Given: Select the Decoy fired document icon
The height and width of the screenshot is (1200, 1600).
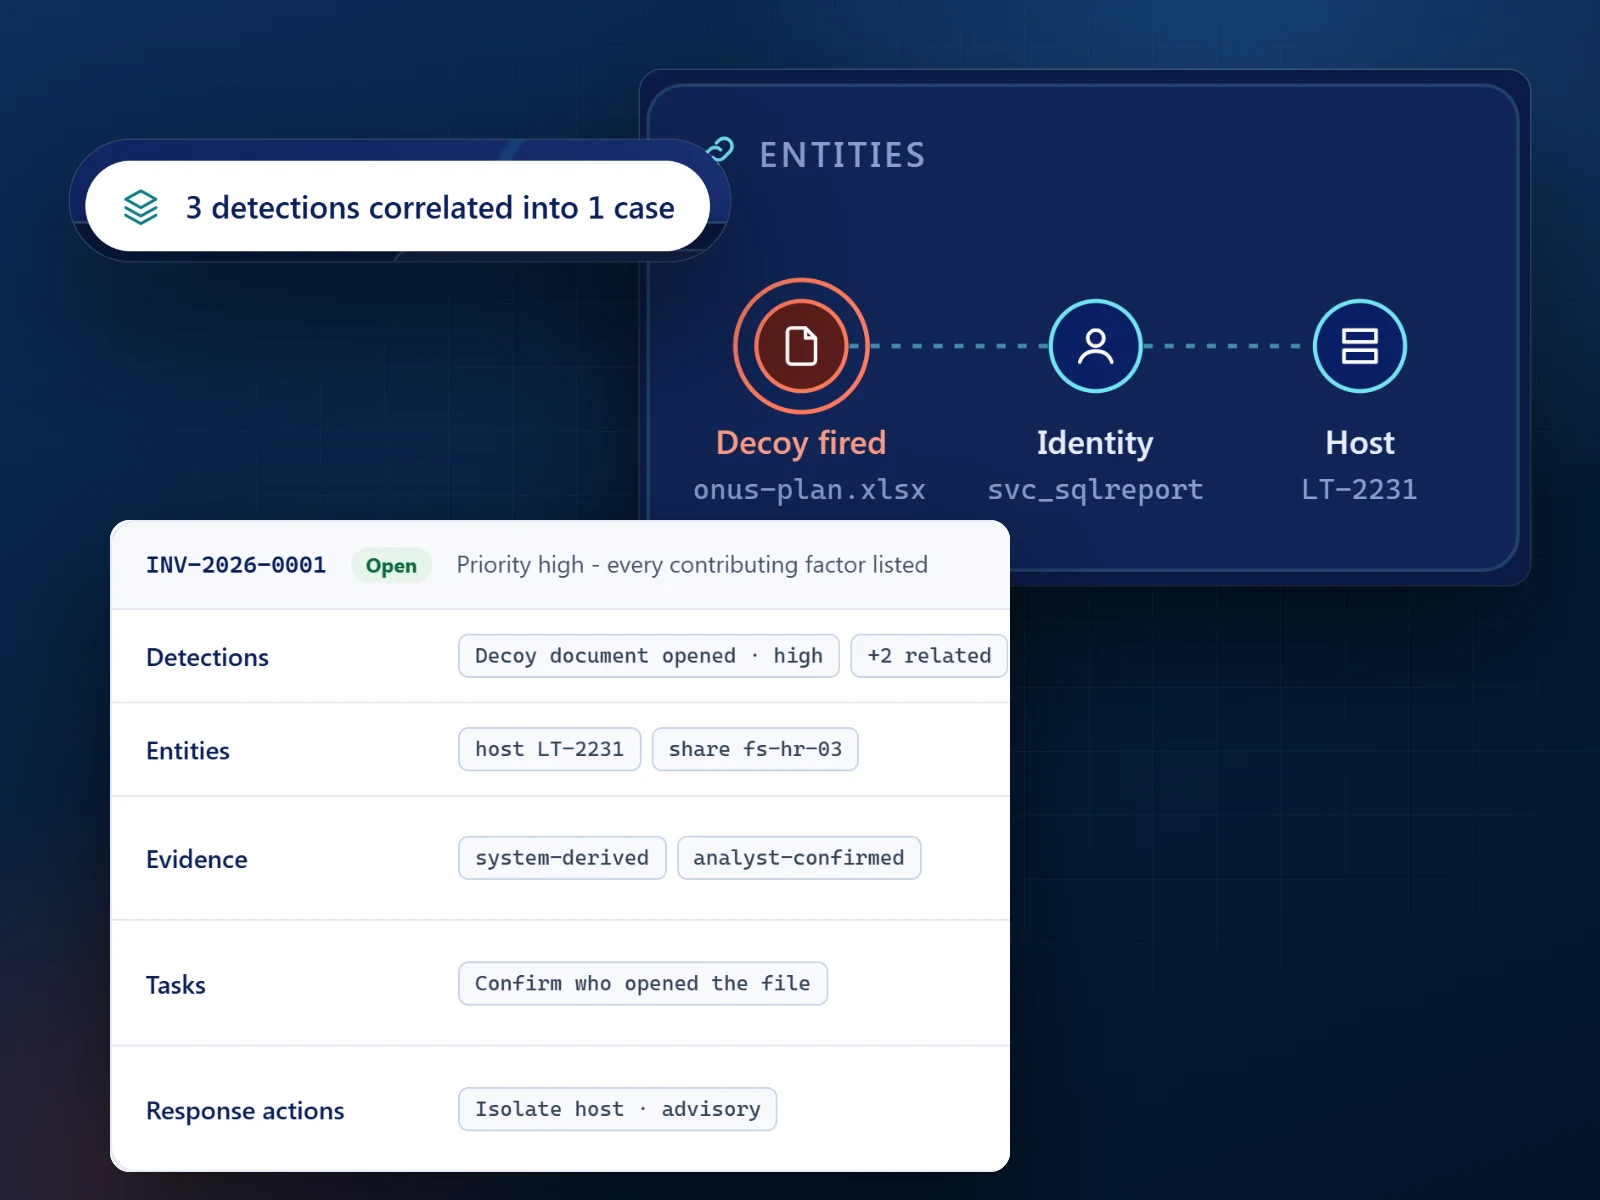Looking at the screenshot, I should (801, 346).
